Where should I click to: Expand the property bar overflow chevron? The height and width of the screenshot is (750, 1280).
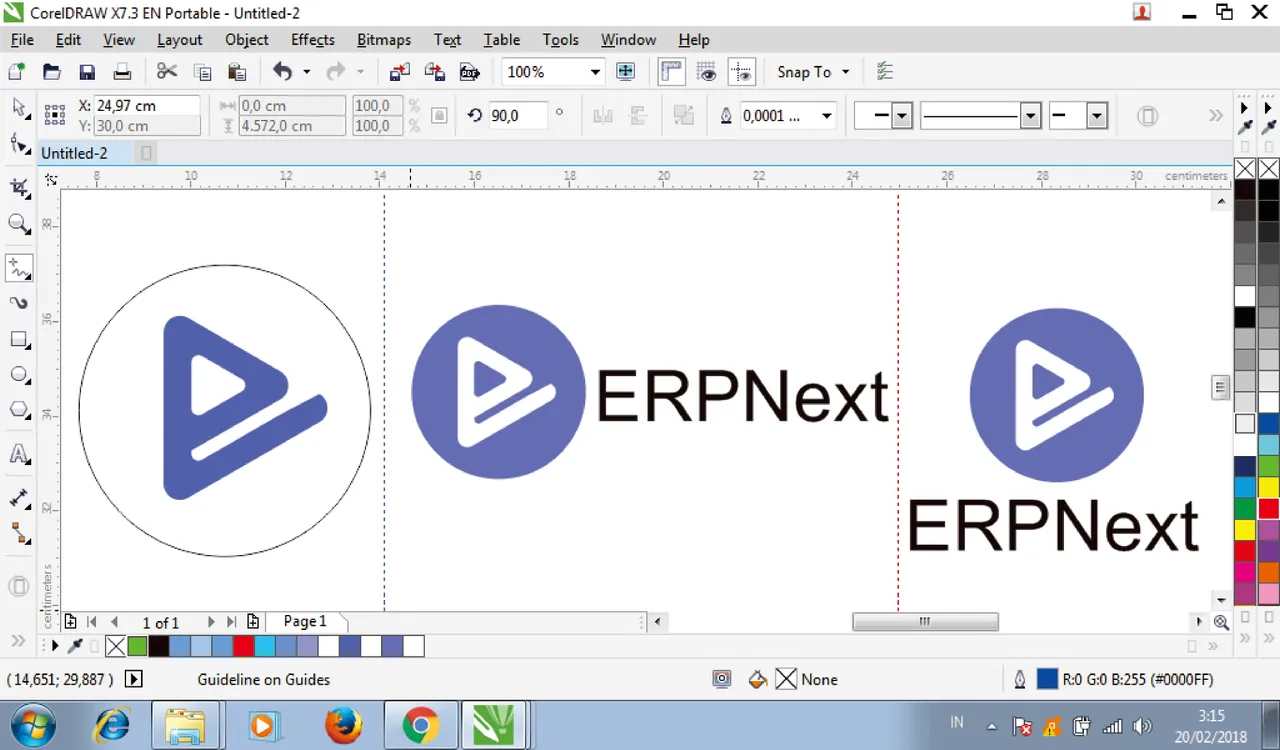(1216, 116)
